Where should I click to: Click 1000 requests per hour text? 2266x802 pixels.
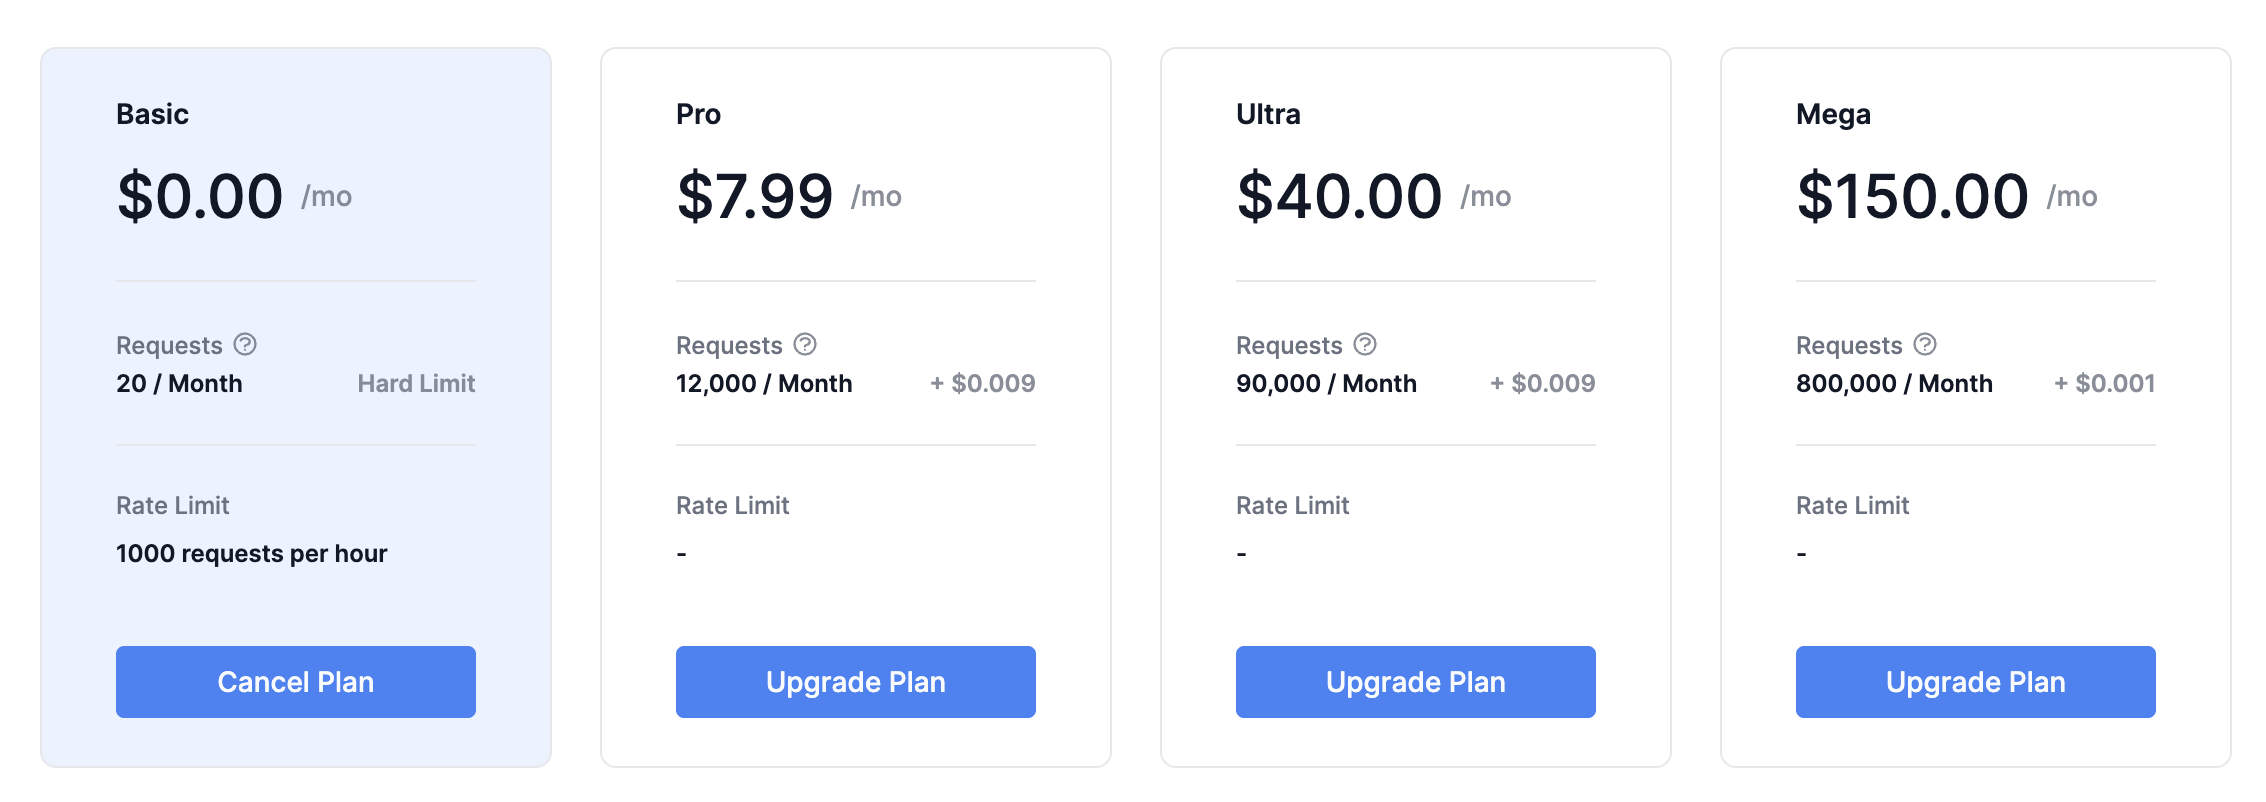tap(252, 554)
